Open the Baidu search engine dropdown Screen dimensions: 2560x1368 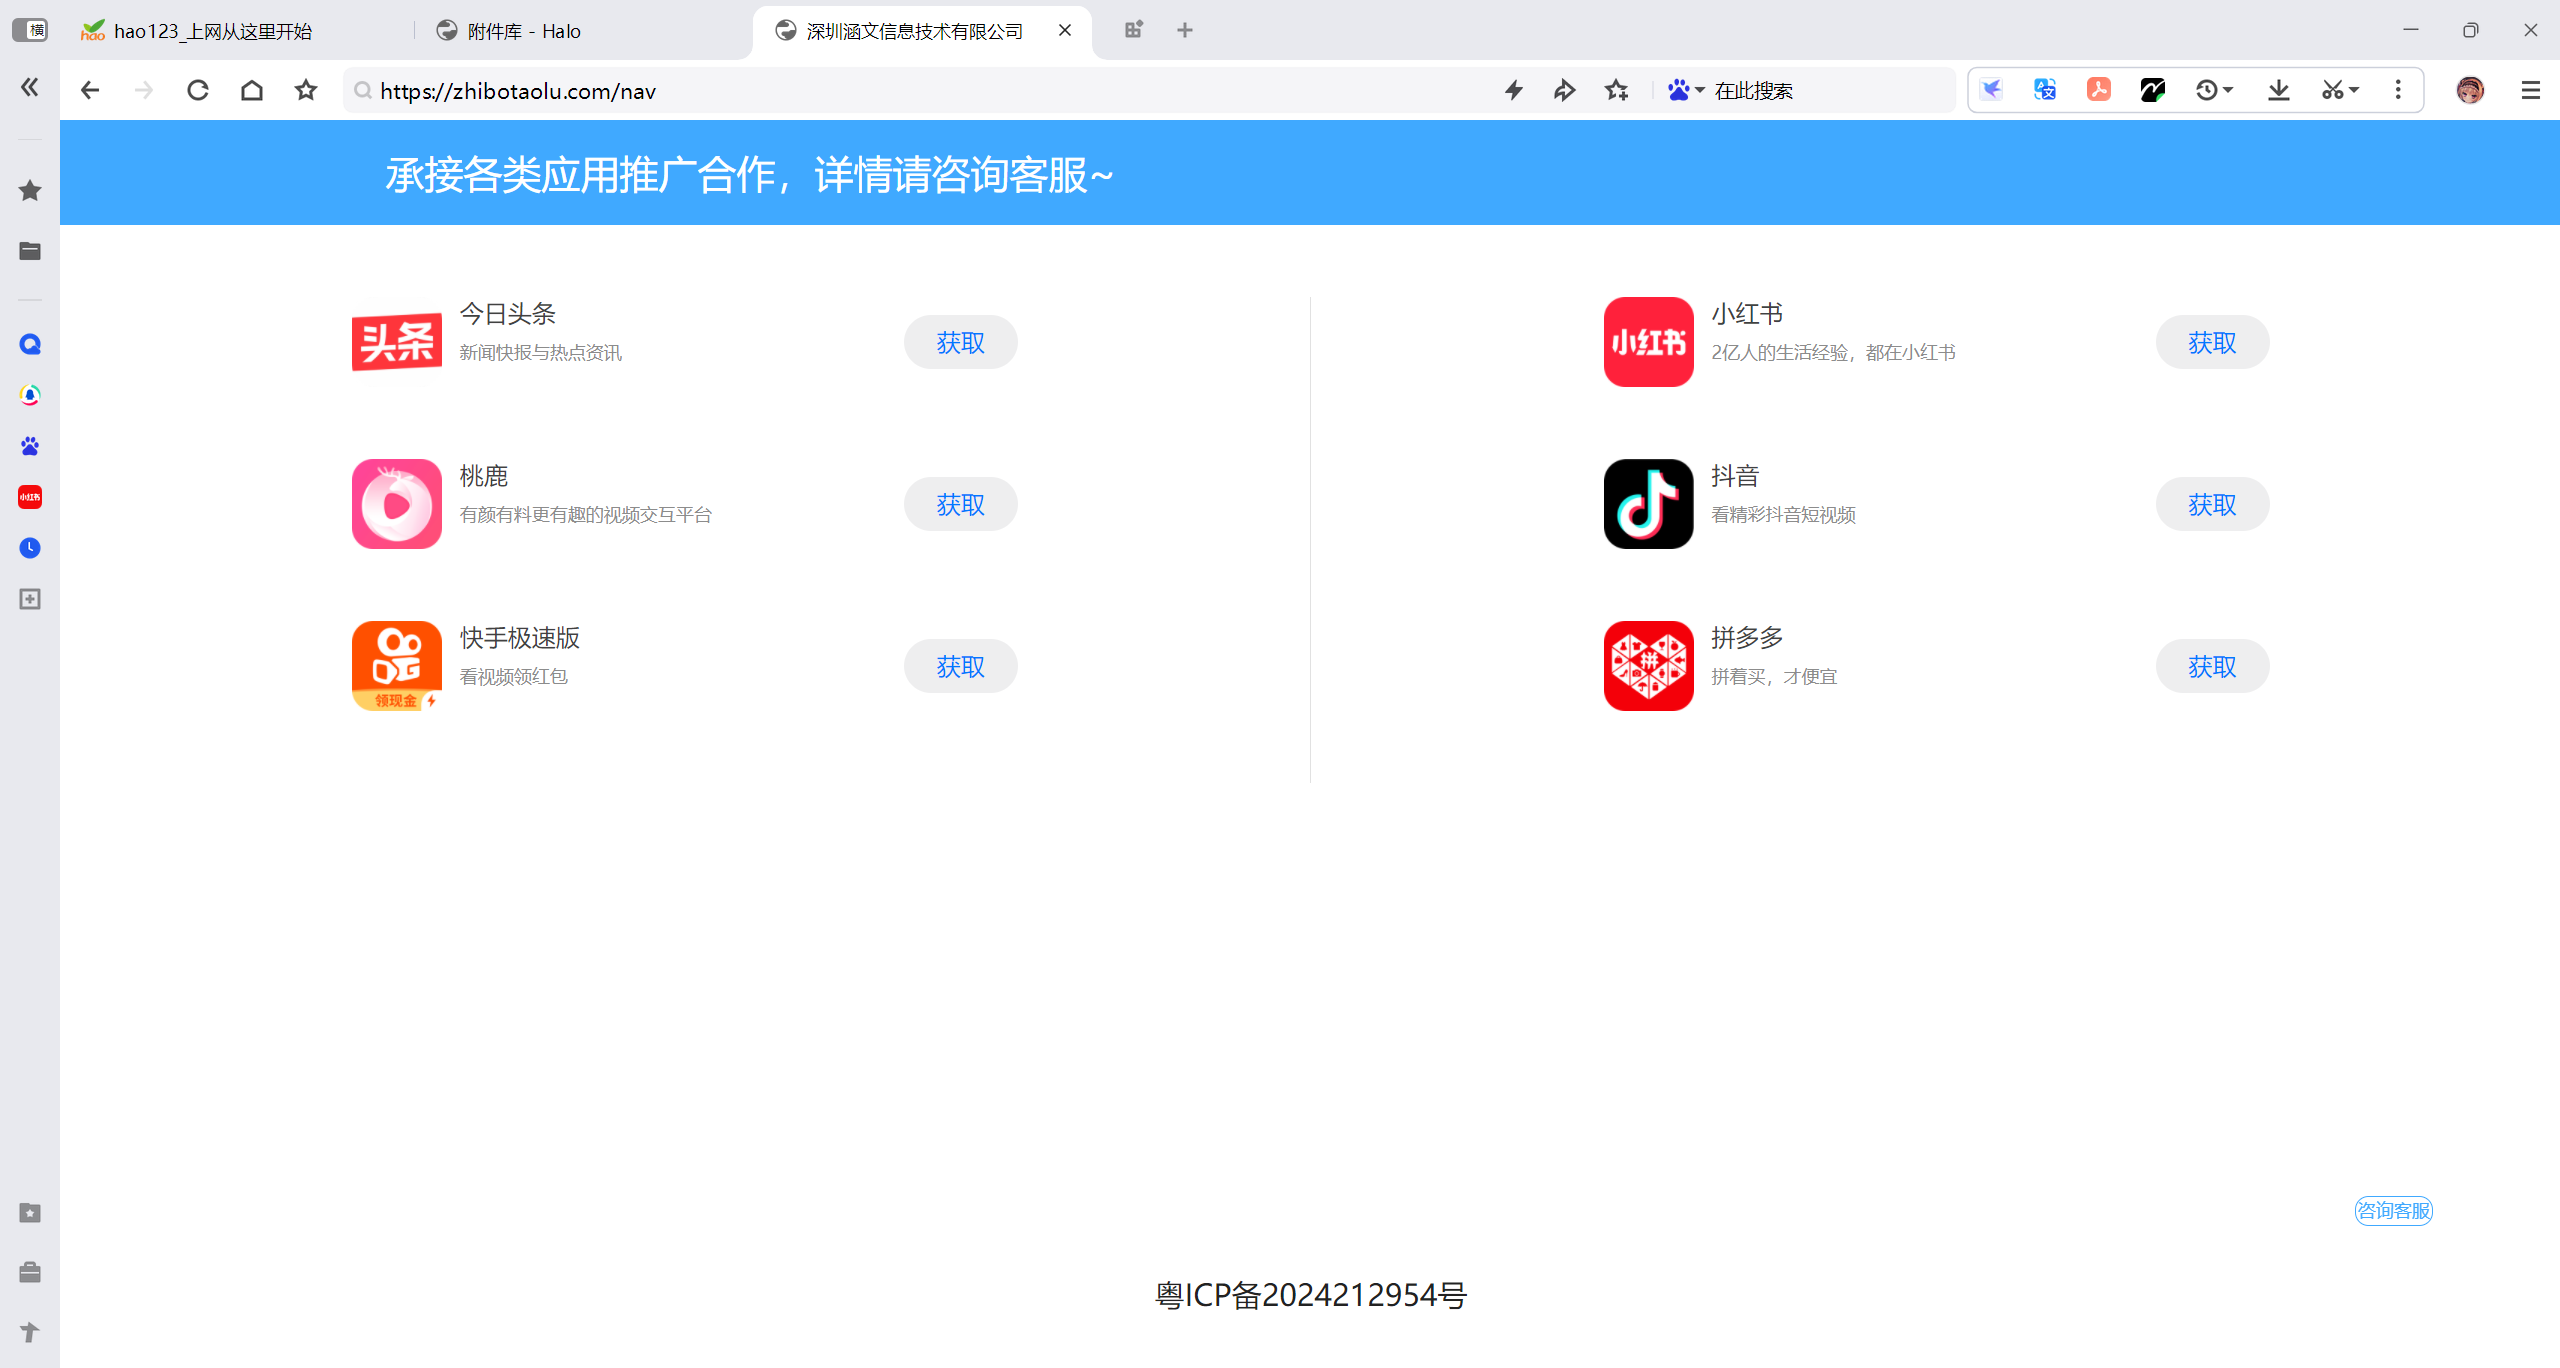1686,90
